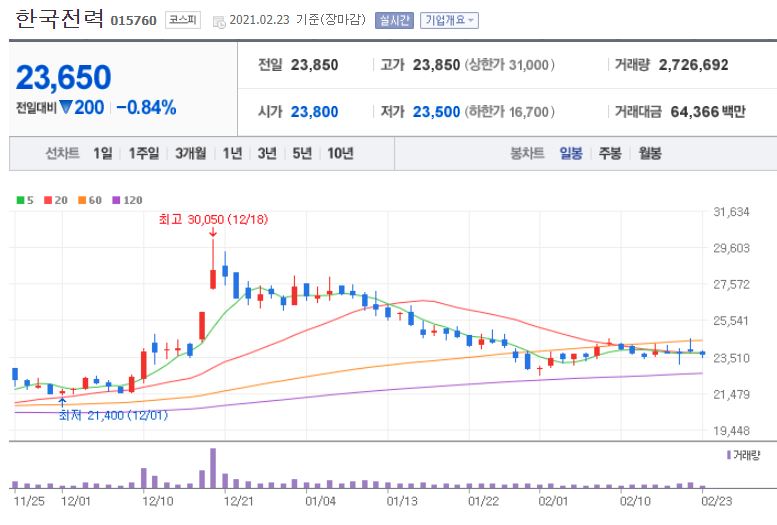This screenshot has width=777, height=525.
Task: Click the 01/04 date axis label
Action: tap(321, 501)
